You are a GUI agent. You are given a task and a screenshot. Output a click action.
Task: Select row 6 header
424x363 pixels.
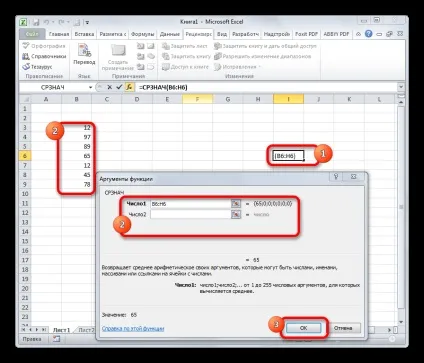pyautogui.click(x=25, y=156)
